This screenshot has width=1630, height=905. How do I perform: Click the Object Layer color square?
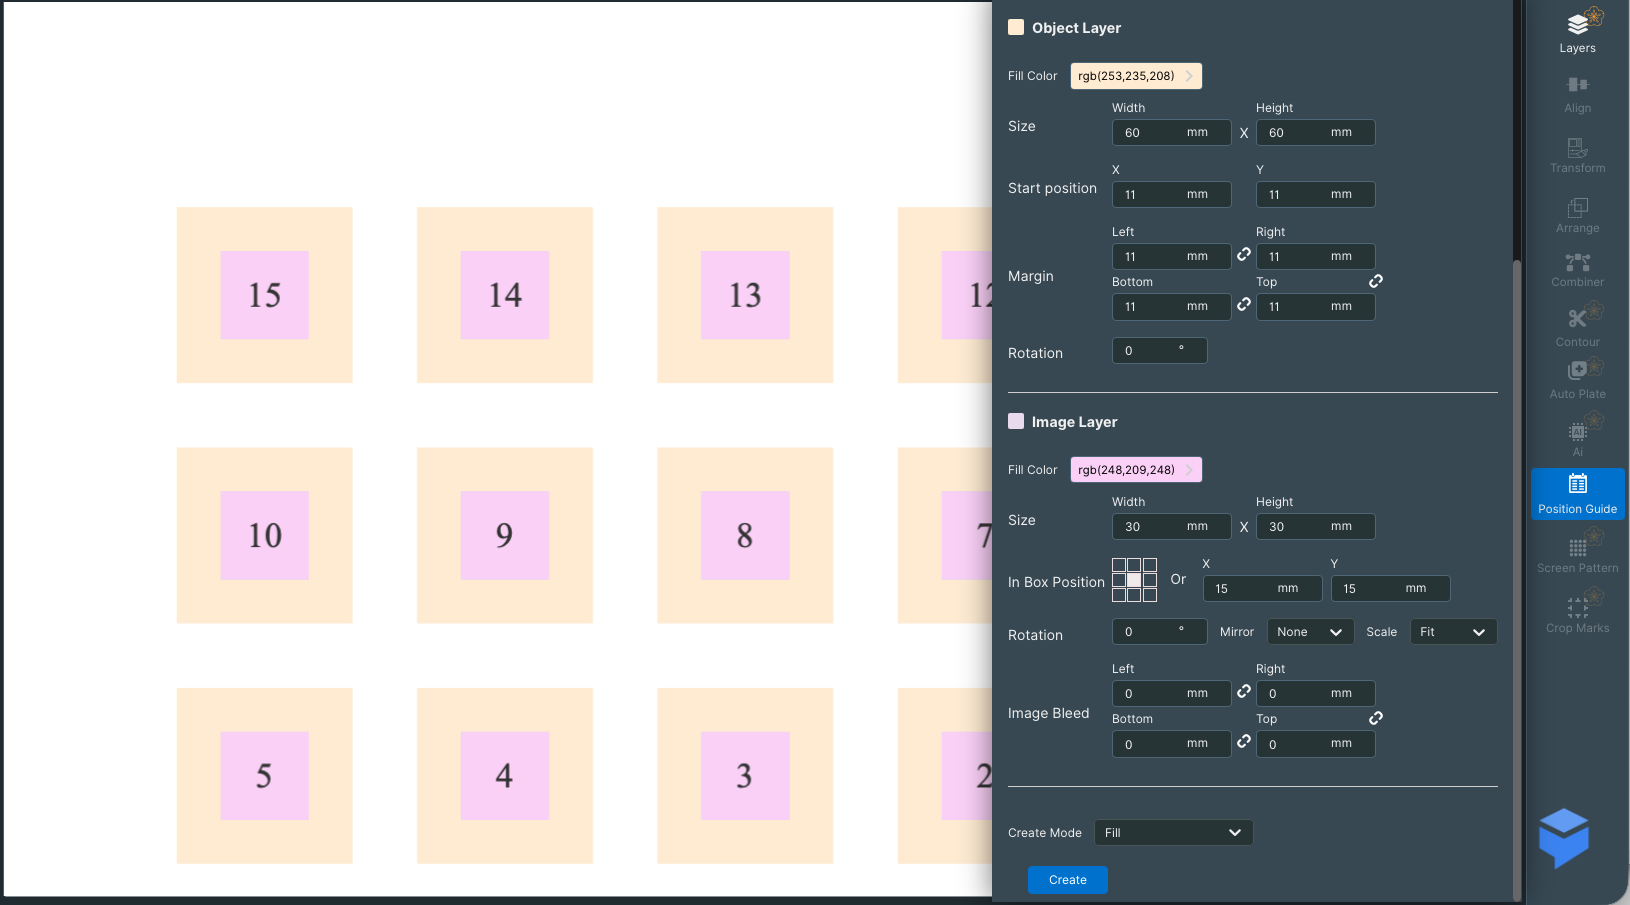tap(1016, 27)
